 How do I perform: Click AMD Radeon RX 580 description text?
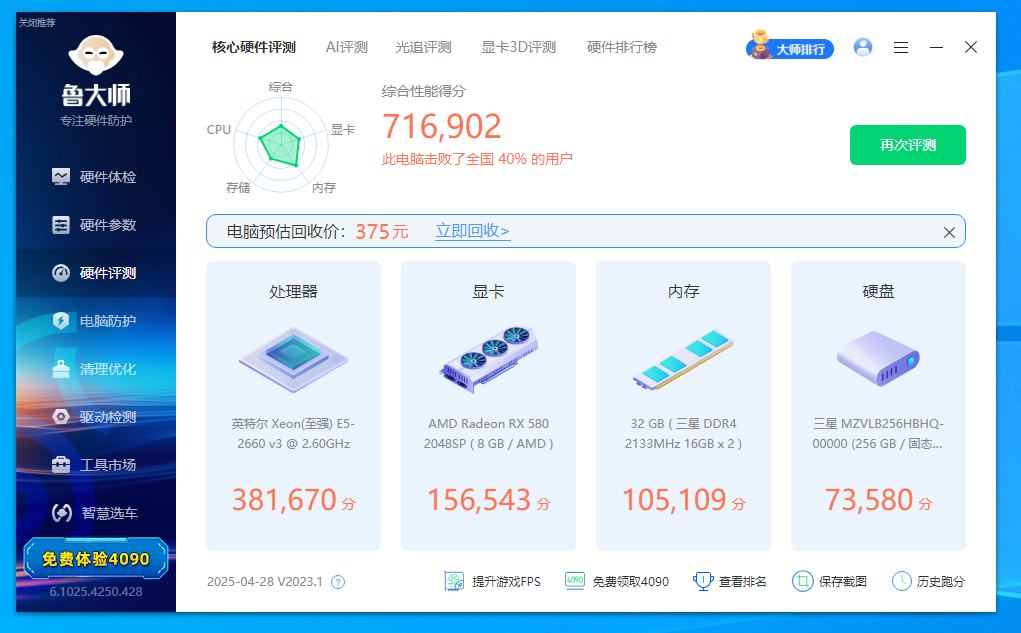pos(488,434)
